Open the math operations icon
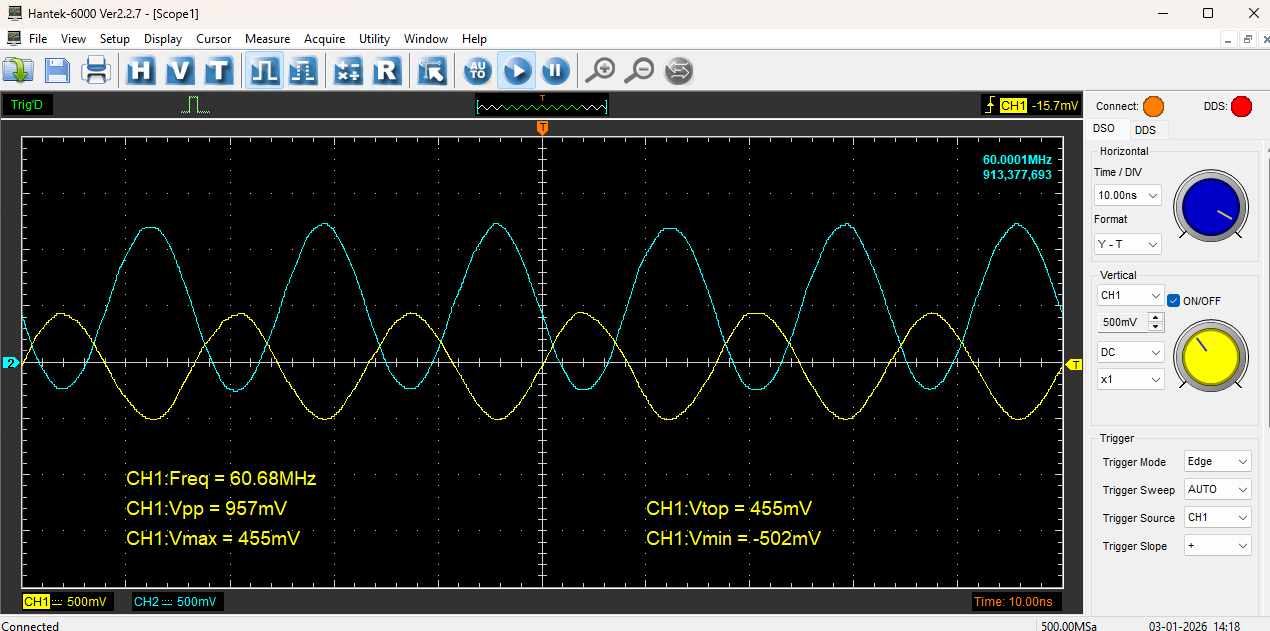 tap(348, 71)
